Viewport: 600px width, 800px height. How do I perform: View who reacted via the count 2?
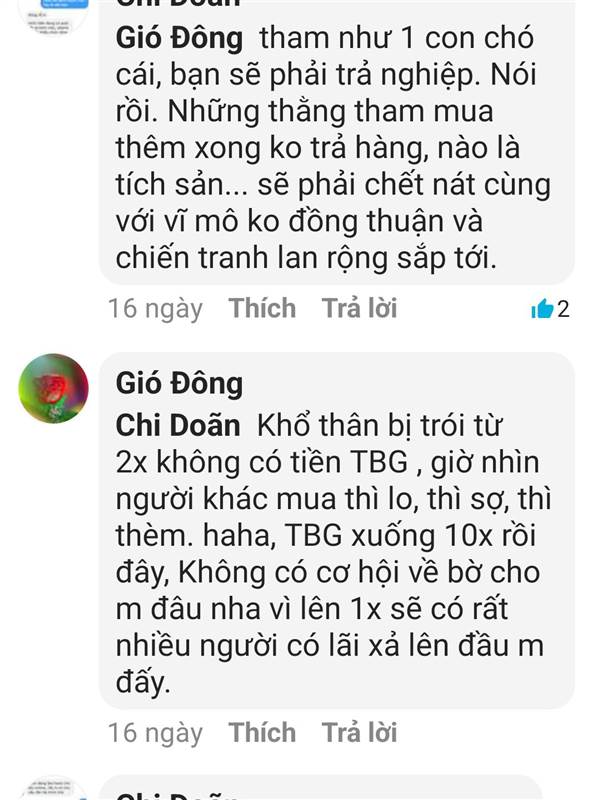click(x=563, y=309)
